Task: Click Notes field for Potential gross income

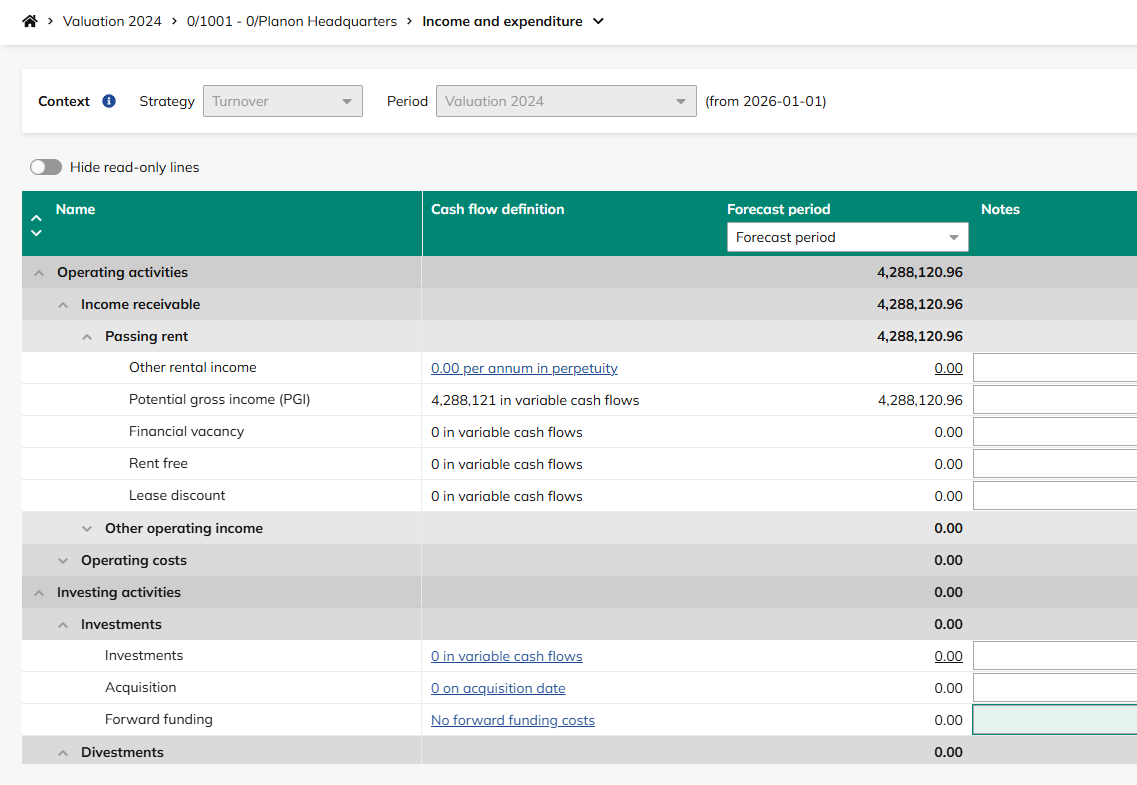Action: coord(1055,399)
